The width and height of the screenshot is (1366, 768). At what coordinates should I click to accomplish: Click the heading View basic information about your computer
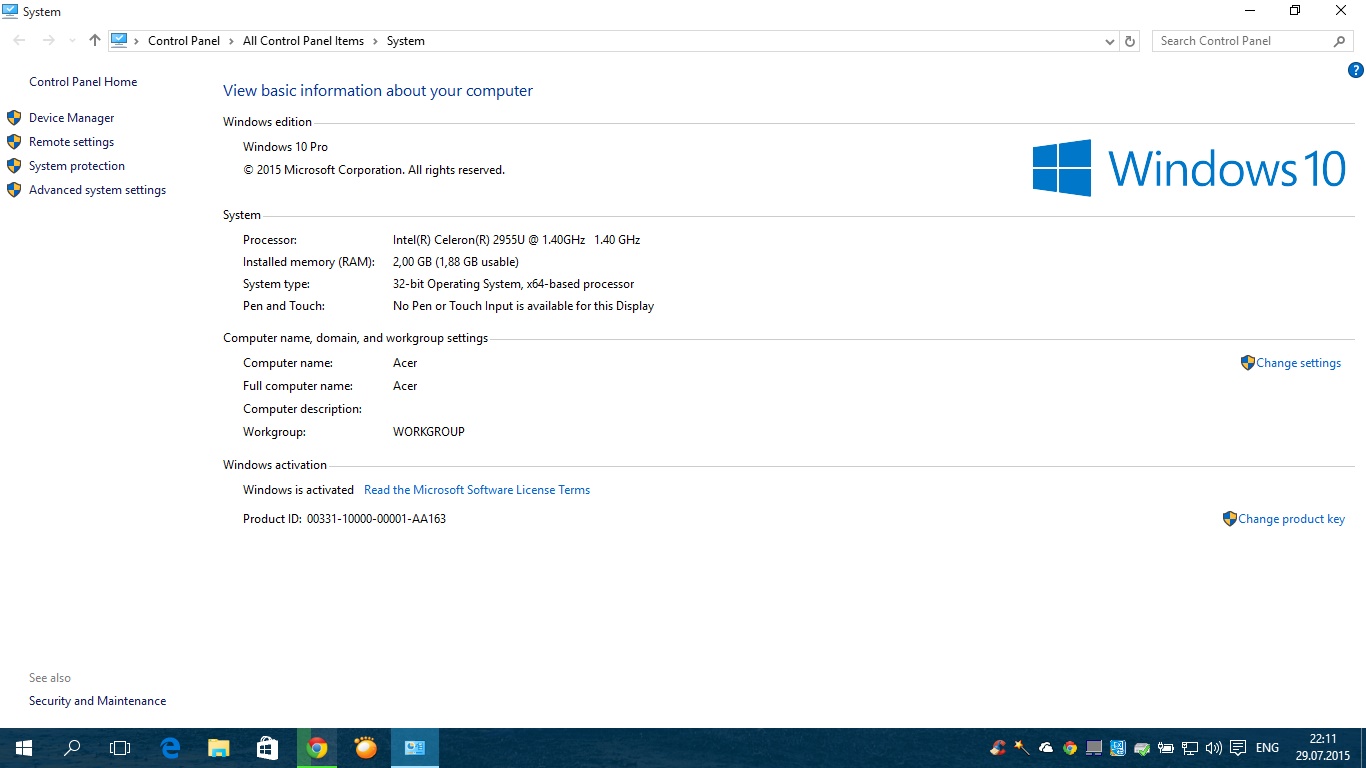point(378,91)
